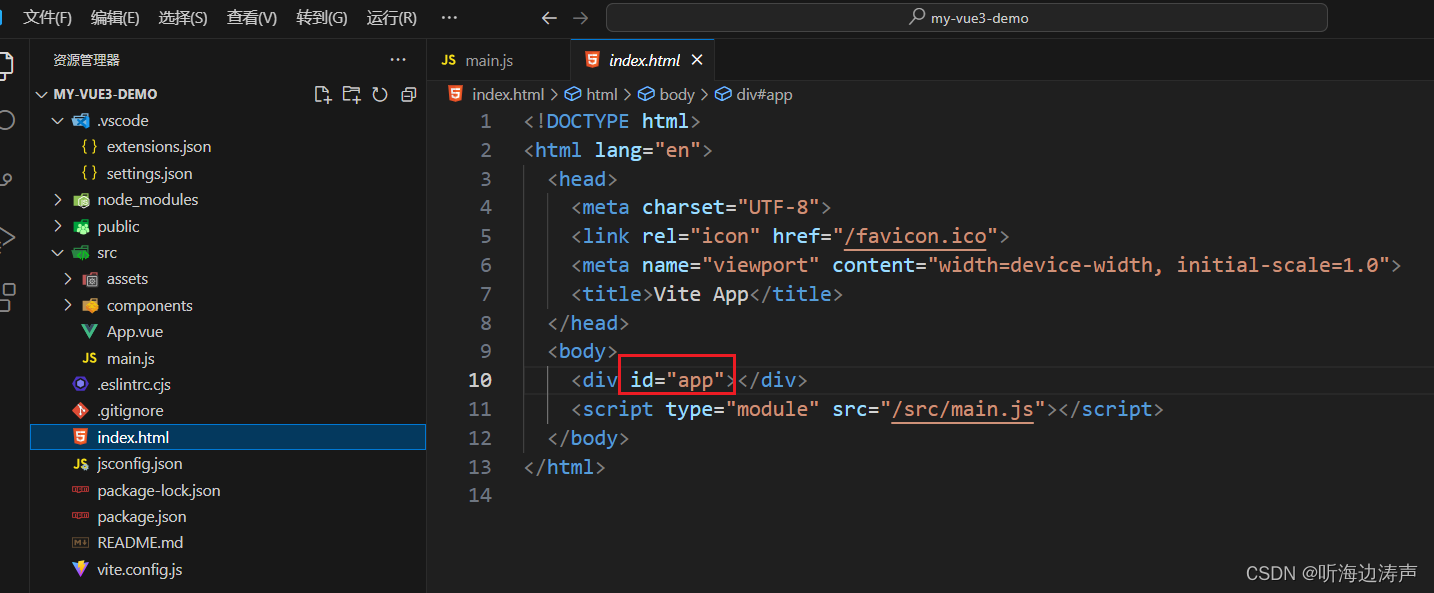The width and height of the screenshot is (1434, 593).
Task: Click the forward navigation arrow
Action: (x=581, y=17)
